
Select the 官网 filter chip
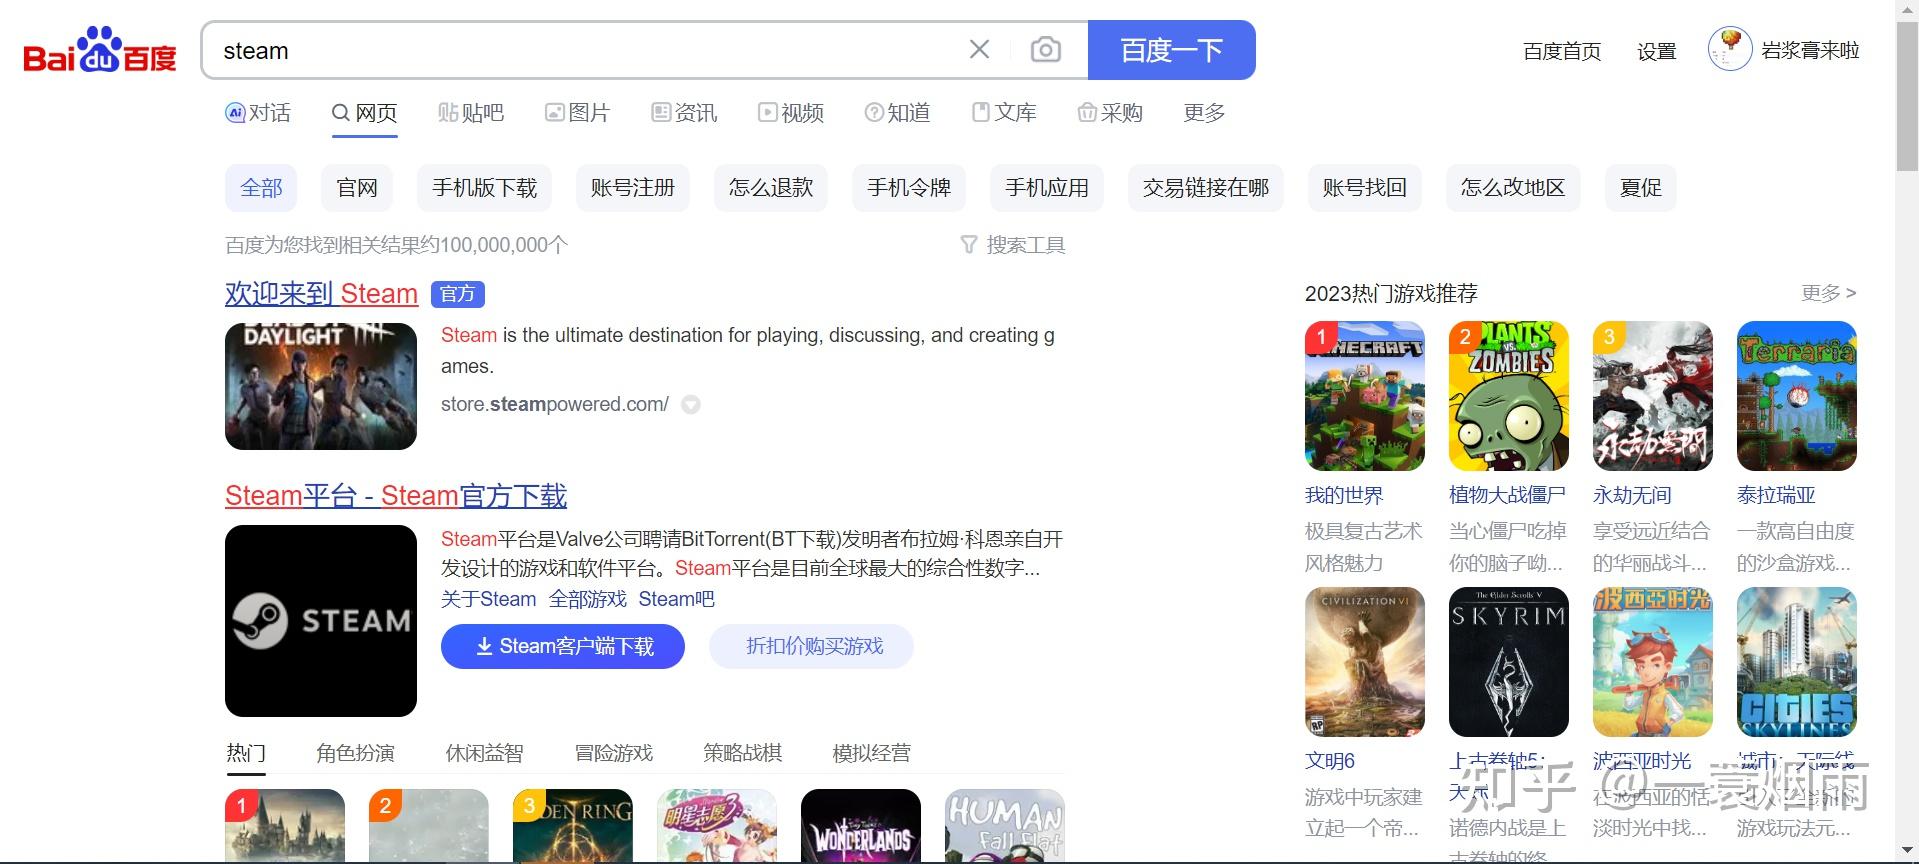357,188
